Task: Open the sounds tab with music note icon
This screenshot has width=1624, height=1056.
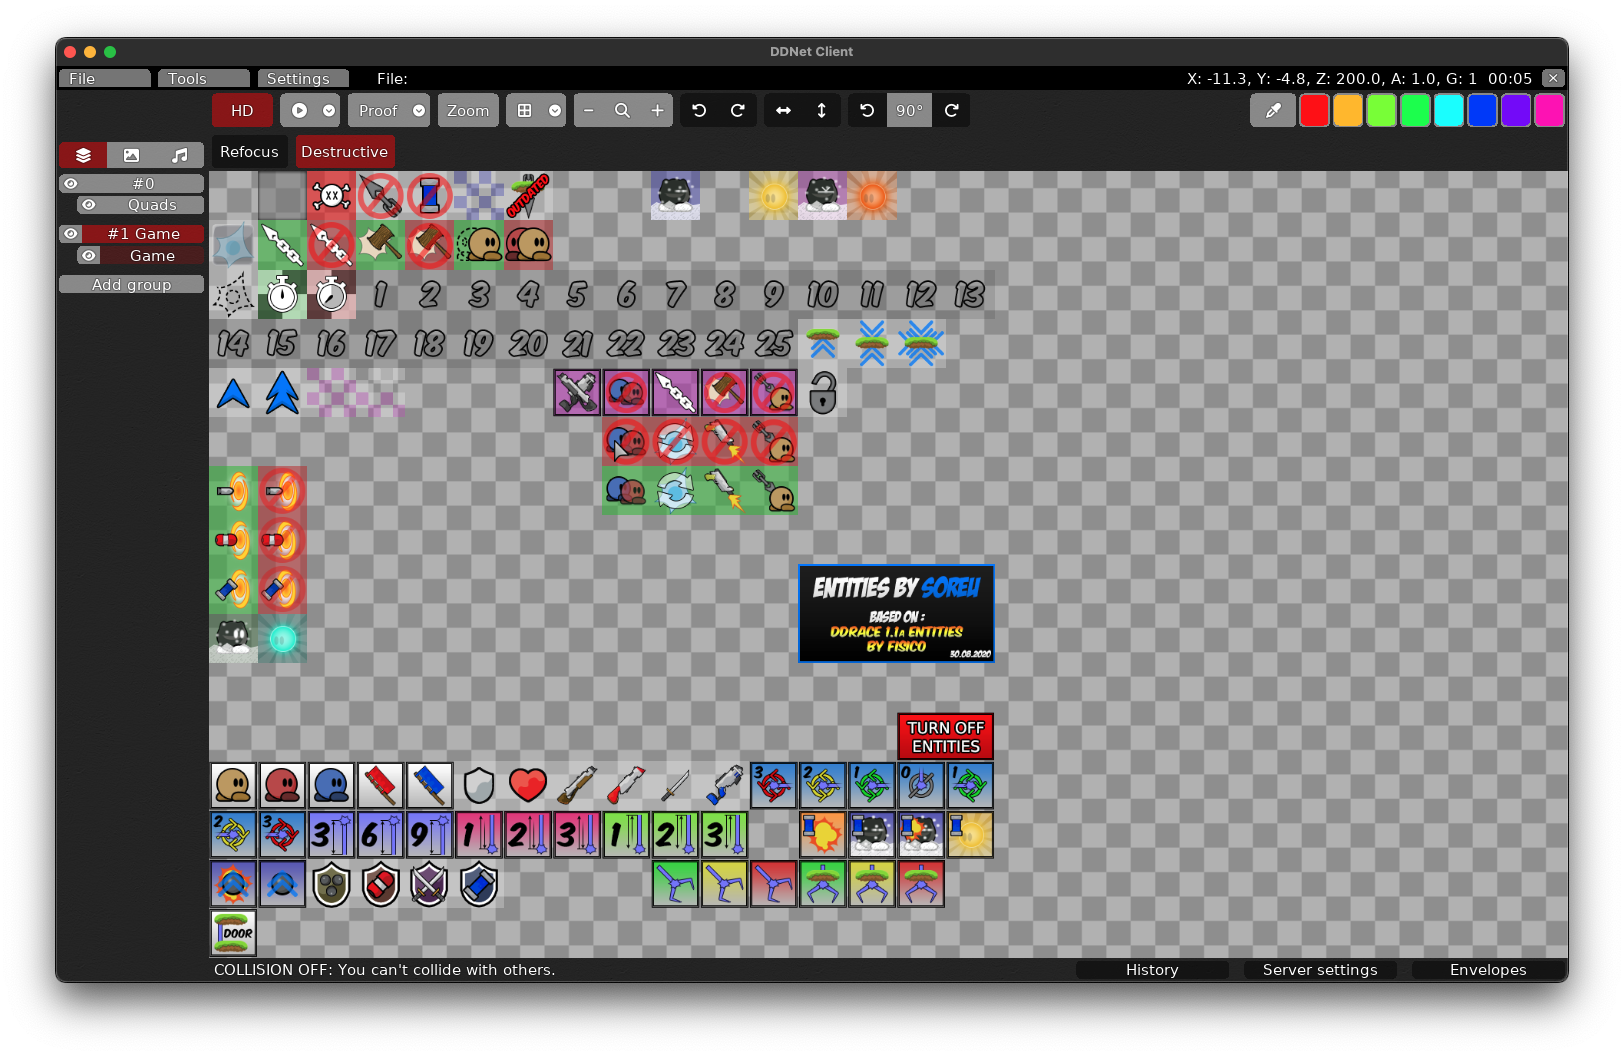Action: [179, 155]
